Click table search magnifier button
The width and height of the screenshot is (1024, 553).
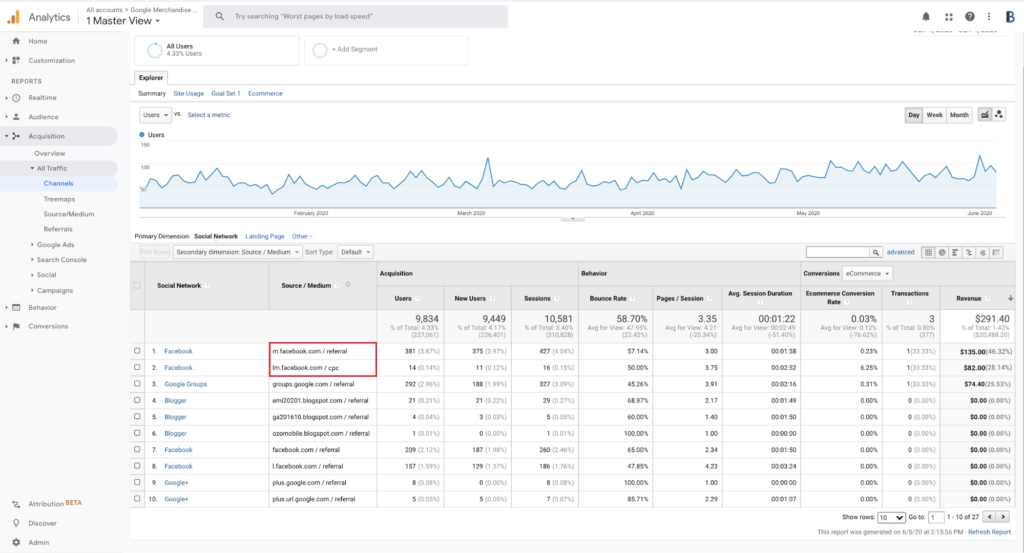(x=876, y=252)
